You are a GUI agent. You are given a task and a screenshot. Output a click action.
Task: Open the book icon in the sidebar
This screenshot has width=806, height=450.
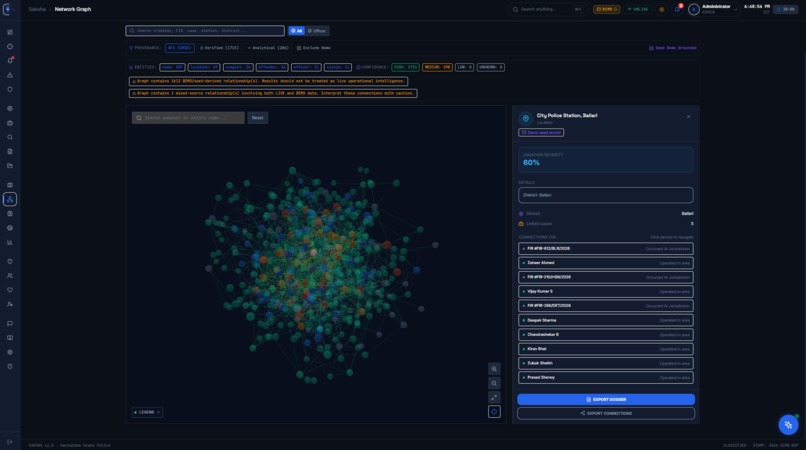pyautogui.click(x=10, y=338)
